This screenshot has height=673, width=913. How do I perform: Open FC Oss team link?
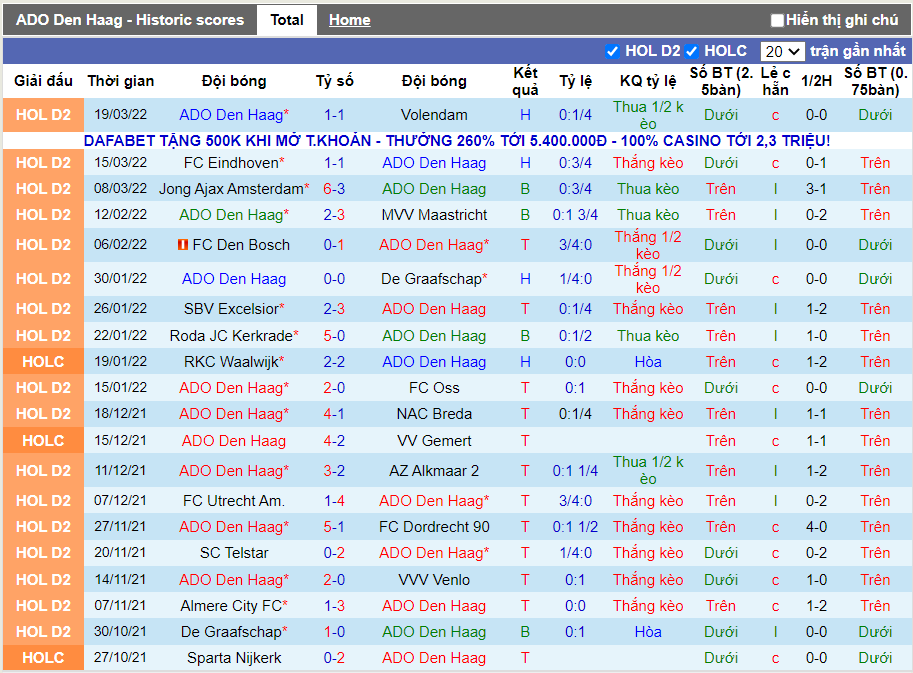coord(434,388)
